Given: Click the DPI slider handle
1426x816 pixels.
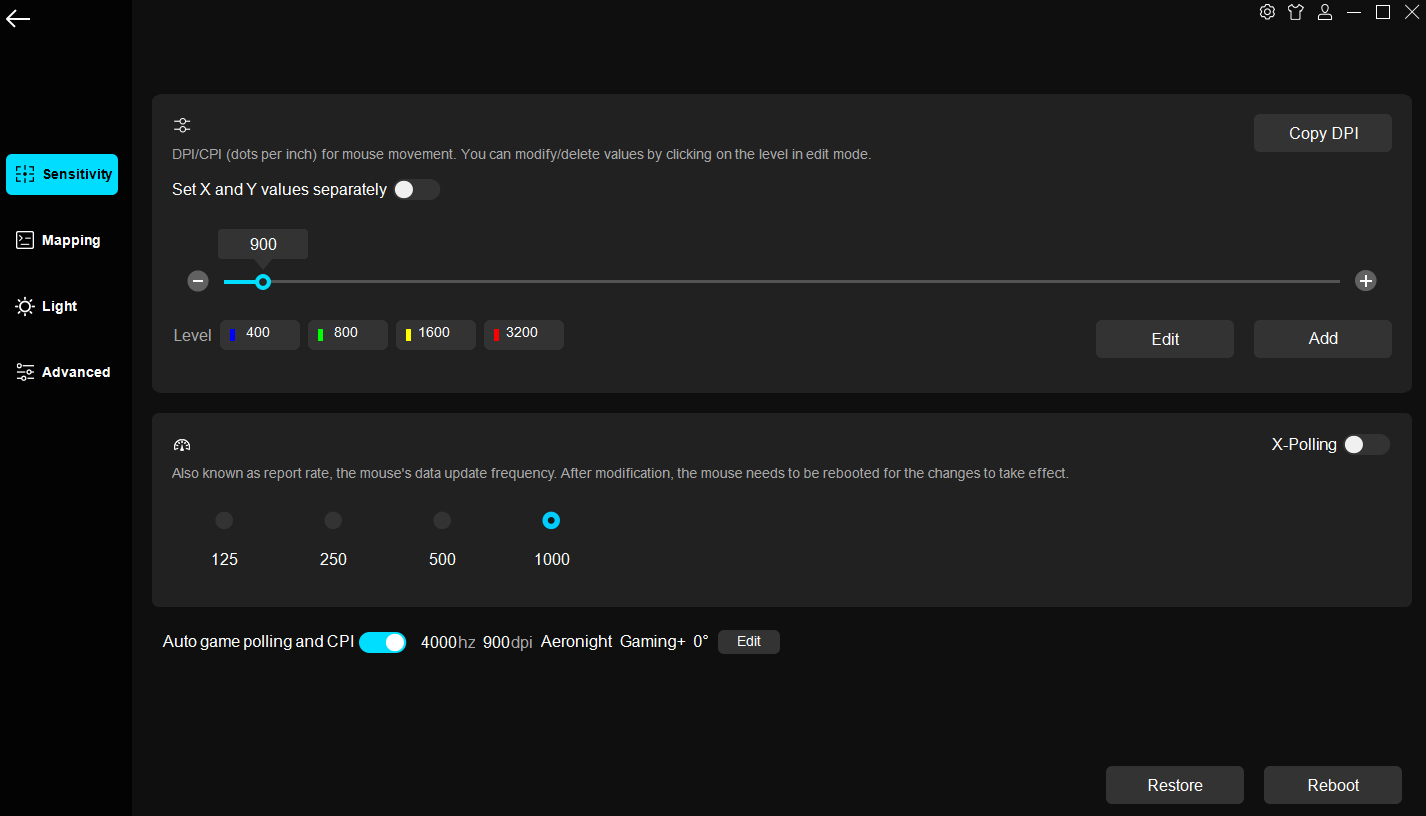Looking at the screenshot, I should click(263, 282).
